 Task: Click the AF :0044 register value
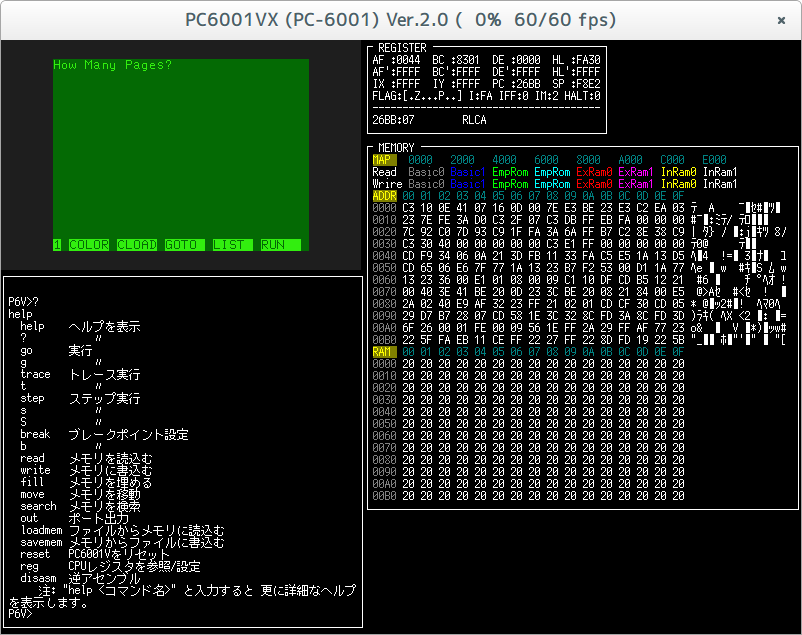[396, 60]
